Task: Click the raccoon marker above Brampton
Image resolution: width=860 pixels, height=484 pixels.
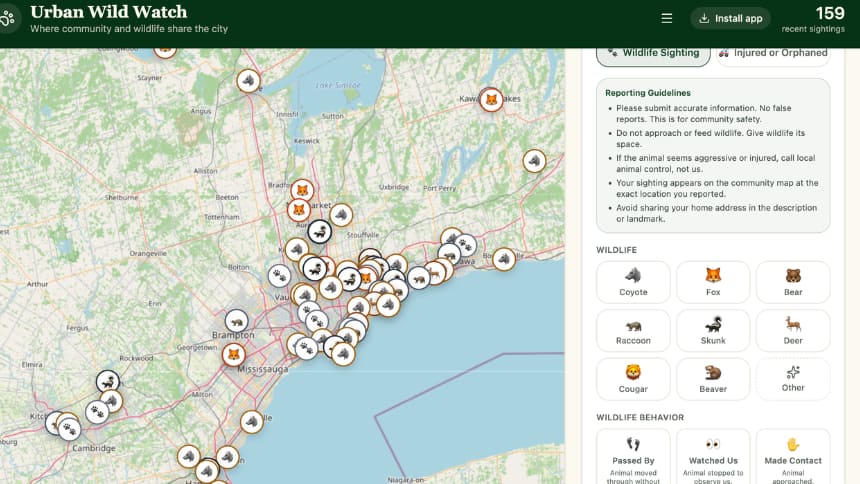Action: pyautogui.click(x=236, y=321)
